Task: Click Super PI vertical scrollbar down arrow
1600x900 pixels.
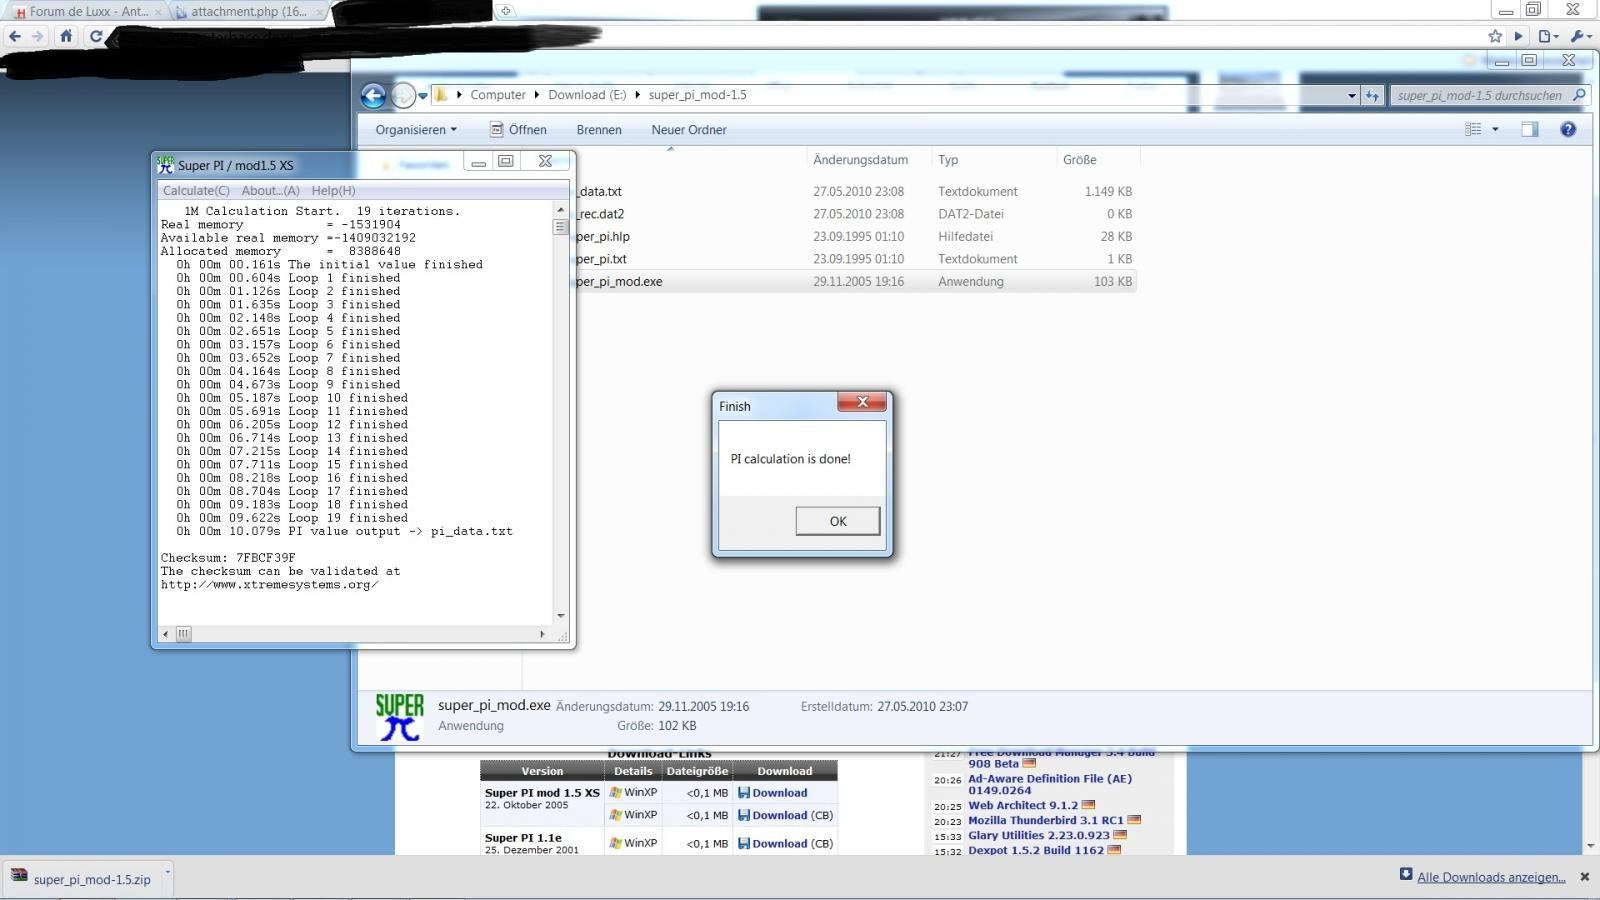Action: (x=560, y=616)
